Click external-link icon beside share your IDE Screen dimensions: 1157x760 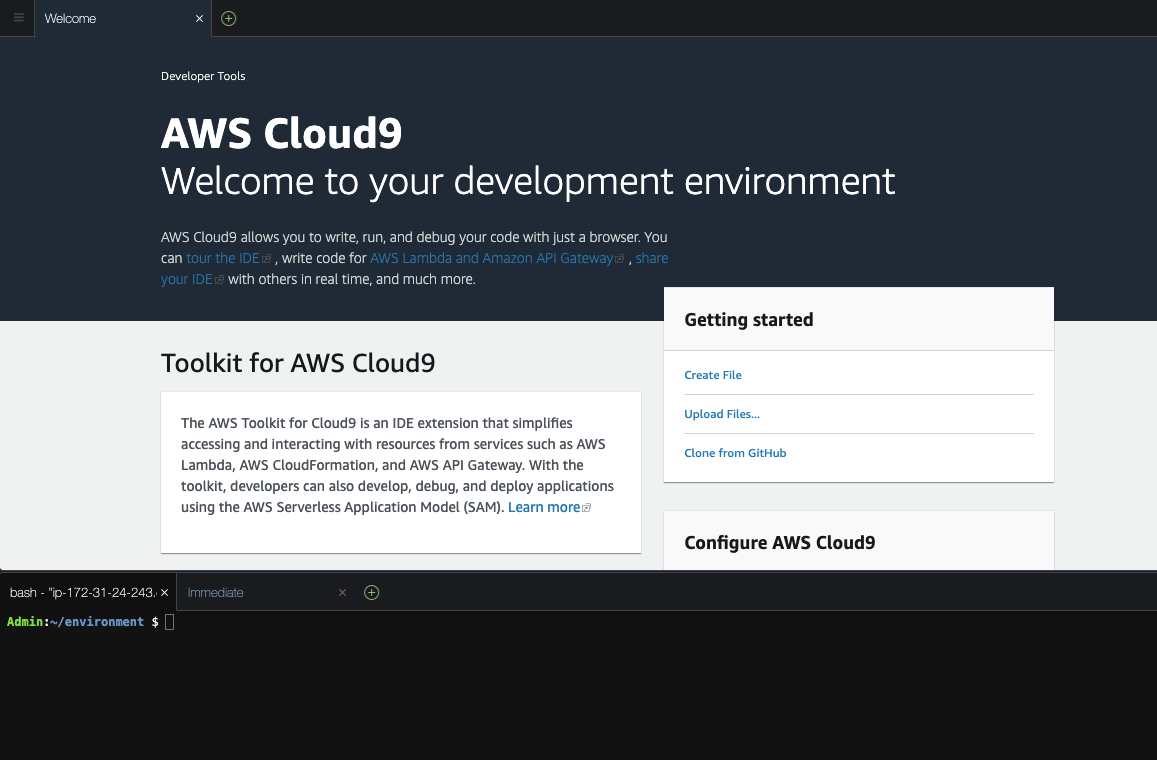pos(219,279)
